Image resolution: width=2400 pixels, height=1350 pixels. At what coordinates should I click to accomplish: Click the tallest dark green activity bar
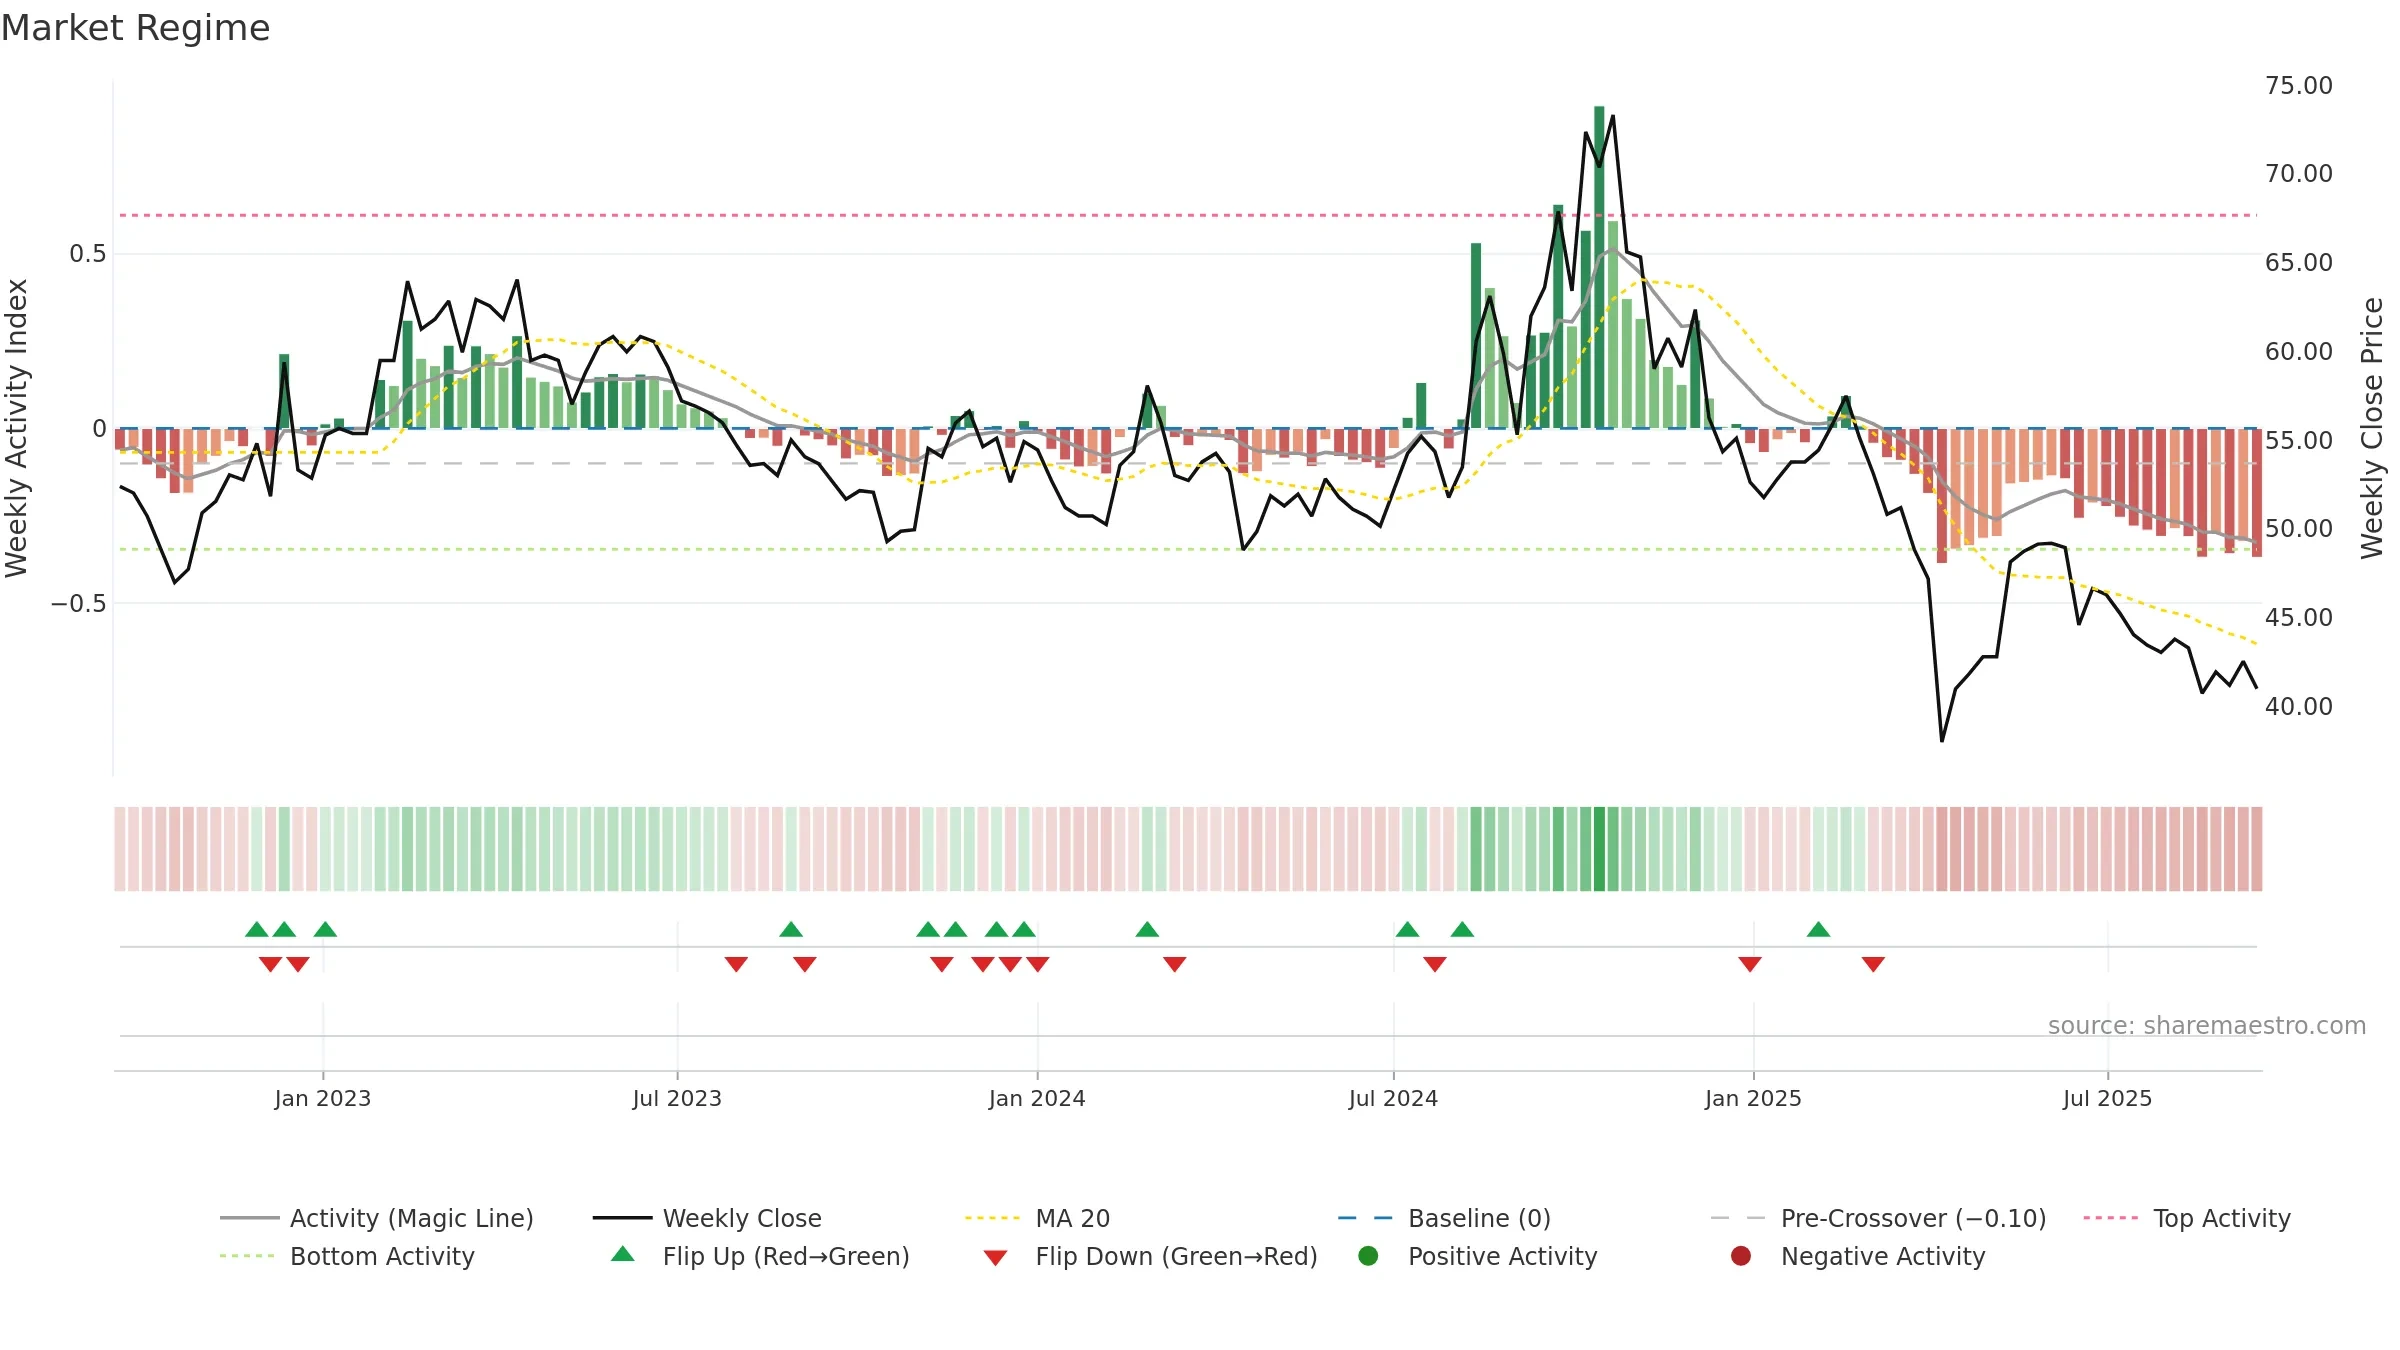pyautogui.click(x=1599, y=267)
